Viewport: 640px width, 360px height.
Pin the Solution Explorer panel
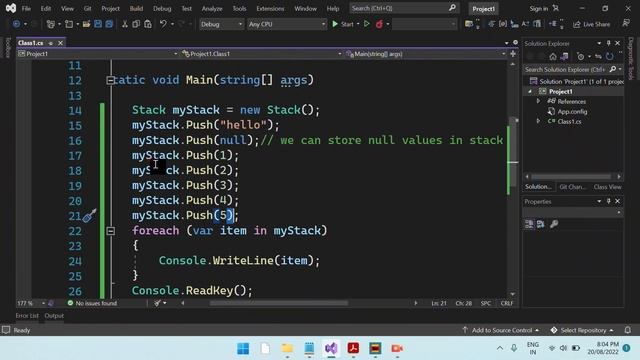pos(609,43)
